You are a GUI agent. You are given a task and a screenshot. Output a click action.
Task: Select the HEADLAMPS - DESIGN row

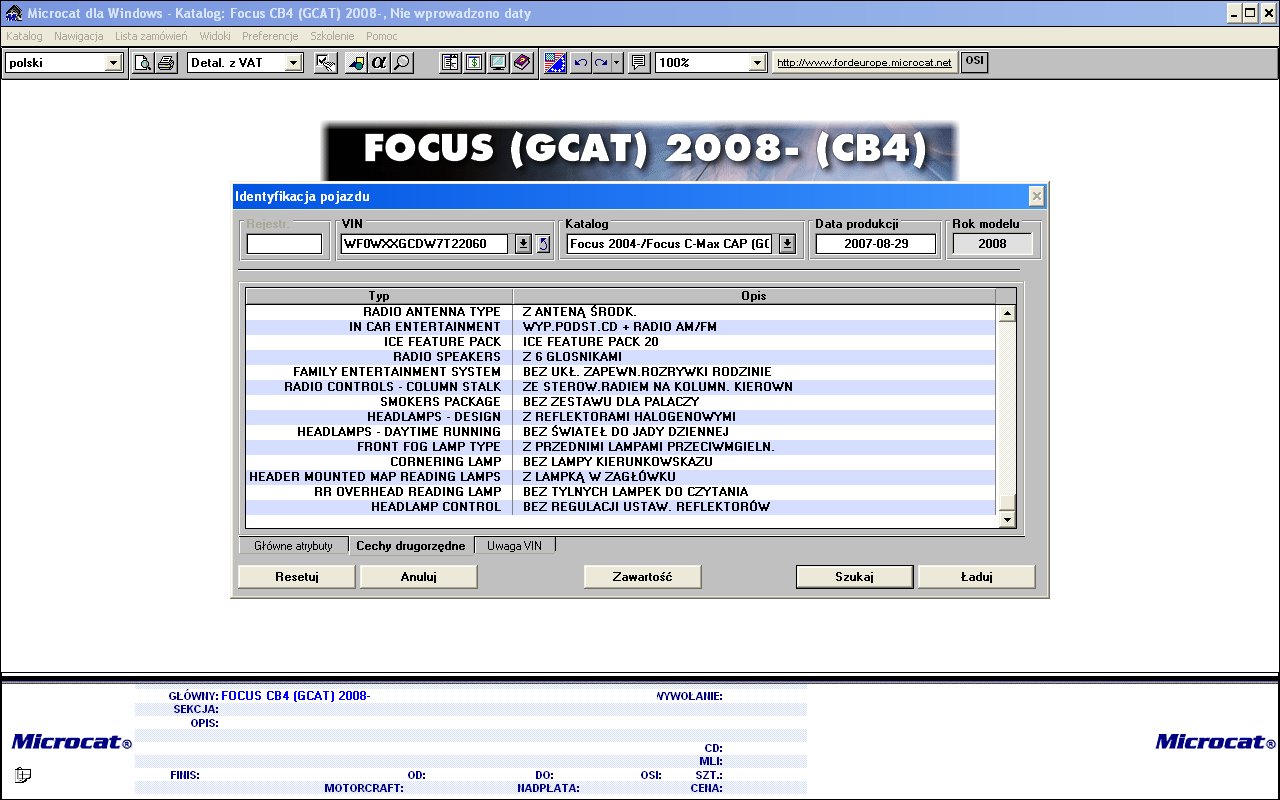621,417
